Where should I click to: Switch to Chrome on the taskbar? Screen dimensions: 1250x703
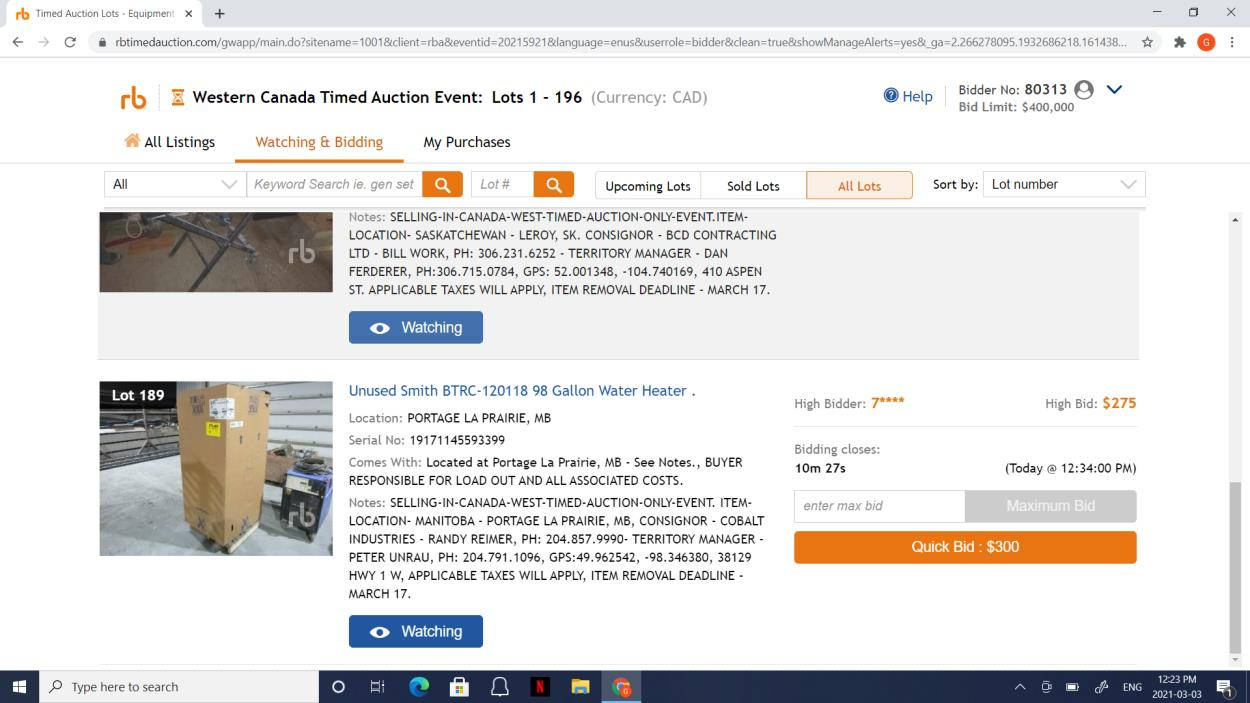point(621,687)
